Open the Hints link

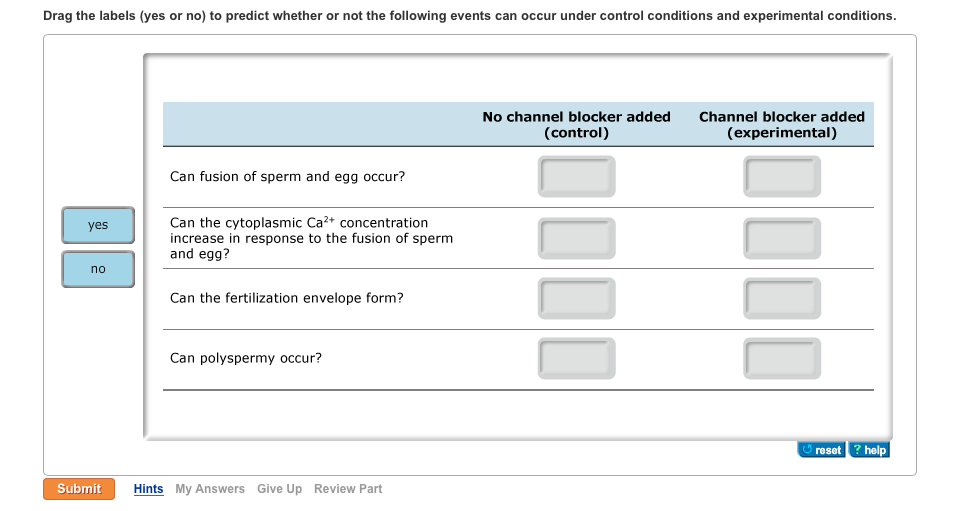tap(148, 489)
